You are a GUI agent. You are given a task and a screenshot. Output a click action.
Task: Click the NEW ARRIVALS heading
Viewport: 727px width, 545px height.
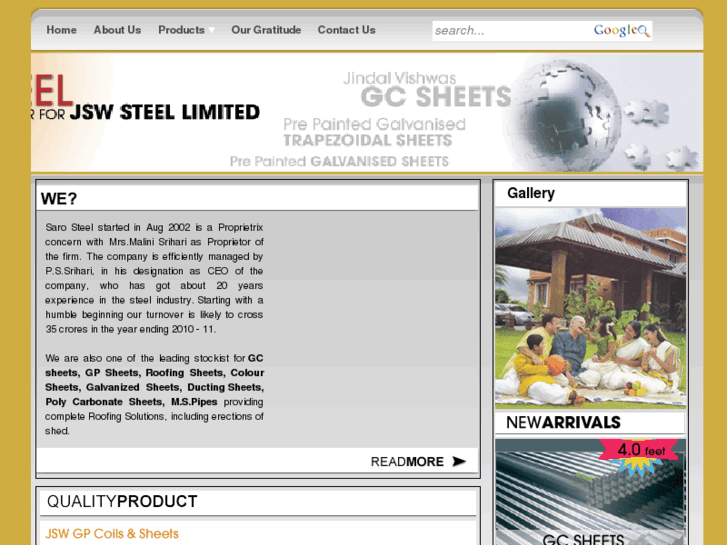(x=563, y=423)
